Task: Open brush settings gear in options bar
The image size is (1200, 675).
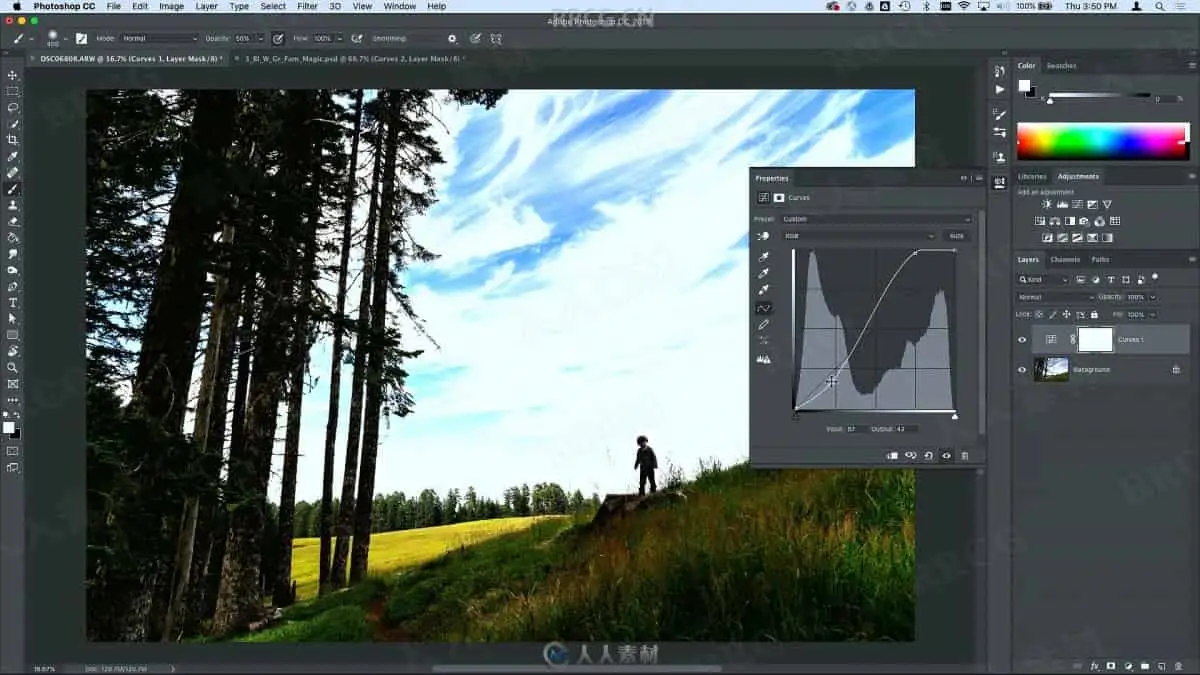Action: (x=452, y=39)
